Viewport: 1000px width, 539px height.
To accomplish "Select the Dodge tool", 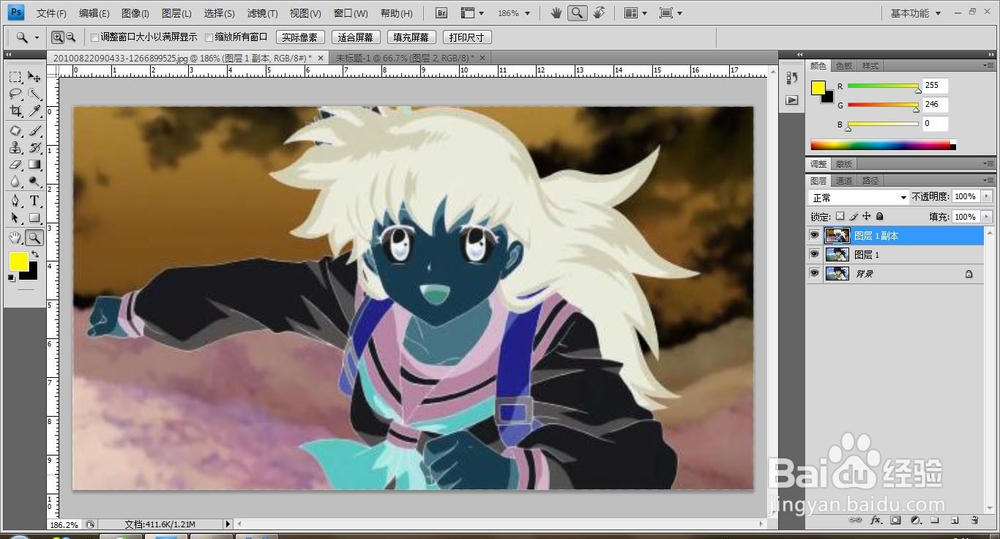I will pyautogui.click(x=34, y=182).
